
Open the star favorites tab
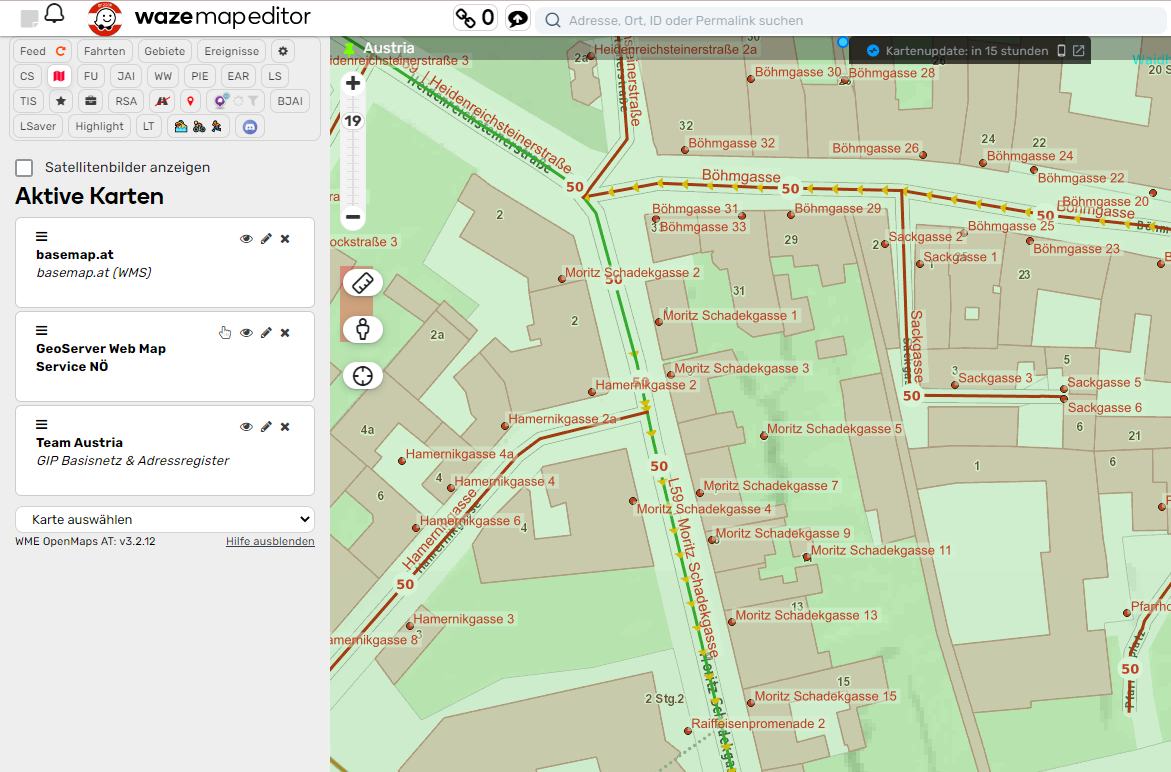61,101
